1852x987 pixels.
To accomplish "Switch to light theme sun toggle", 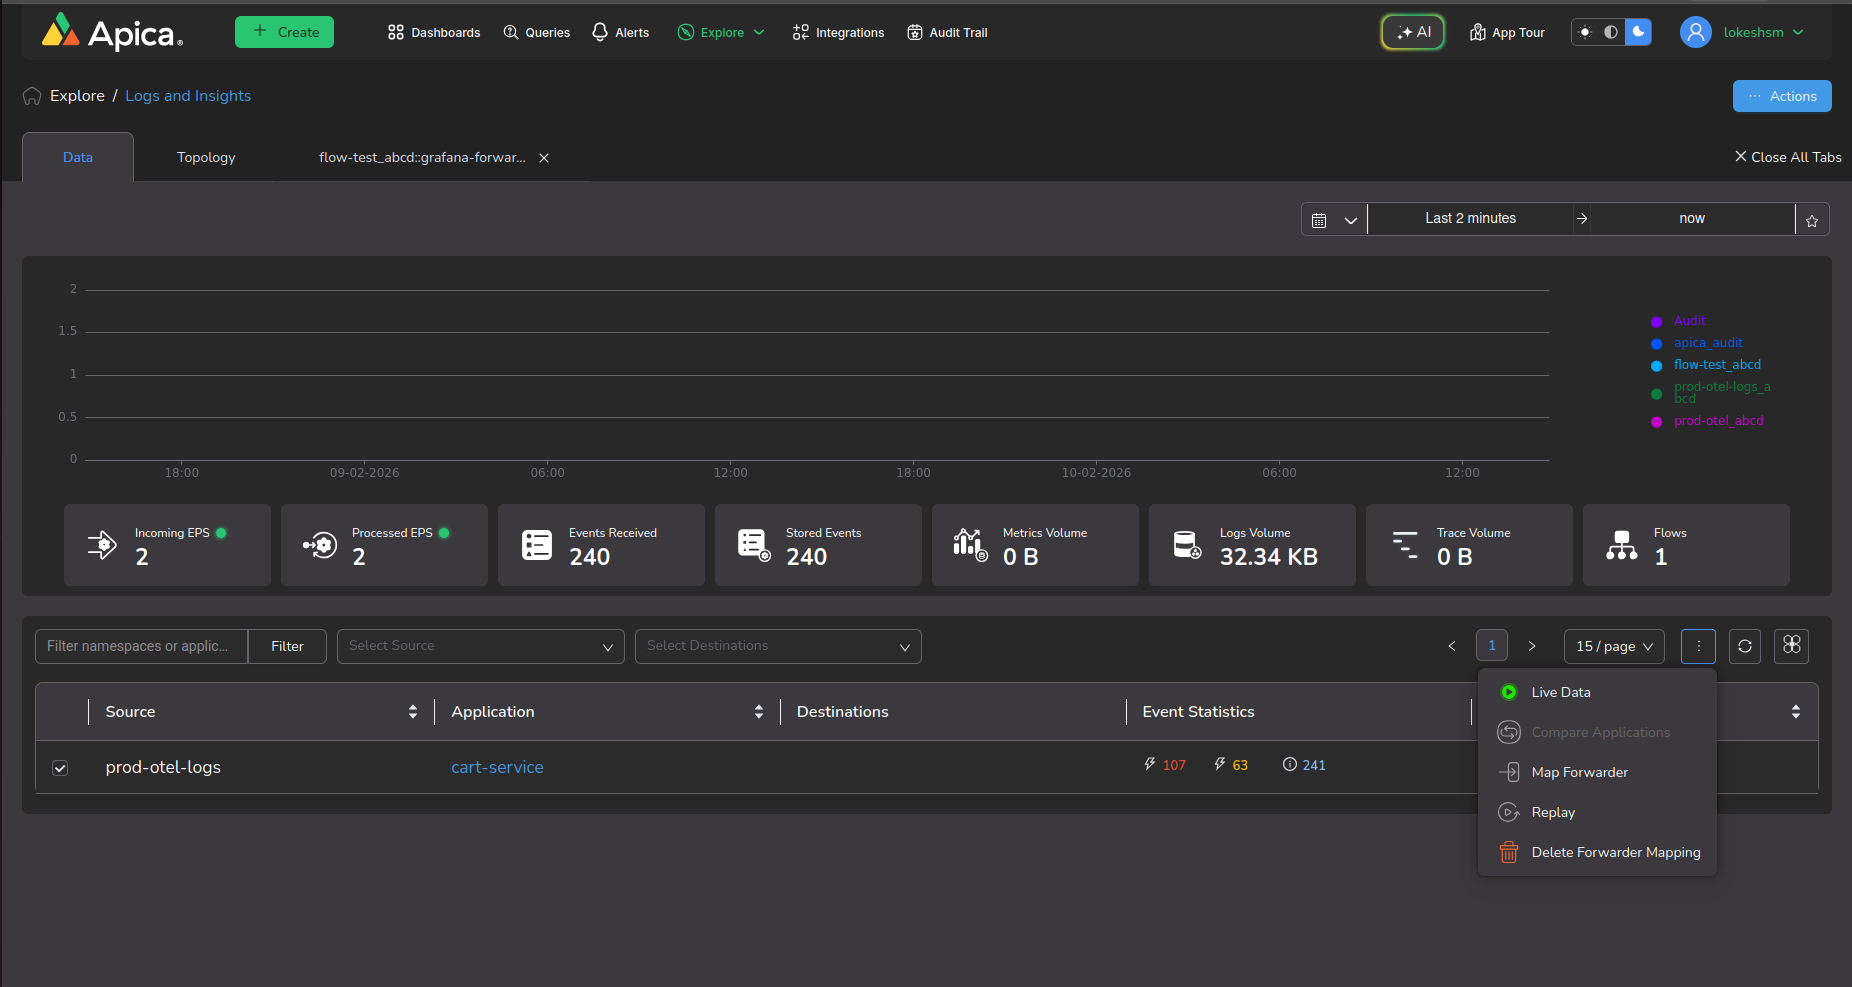I will click(1585, 32).
